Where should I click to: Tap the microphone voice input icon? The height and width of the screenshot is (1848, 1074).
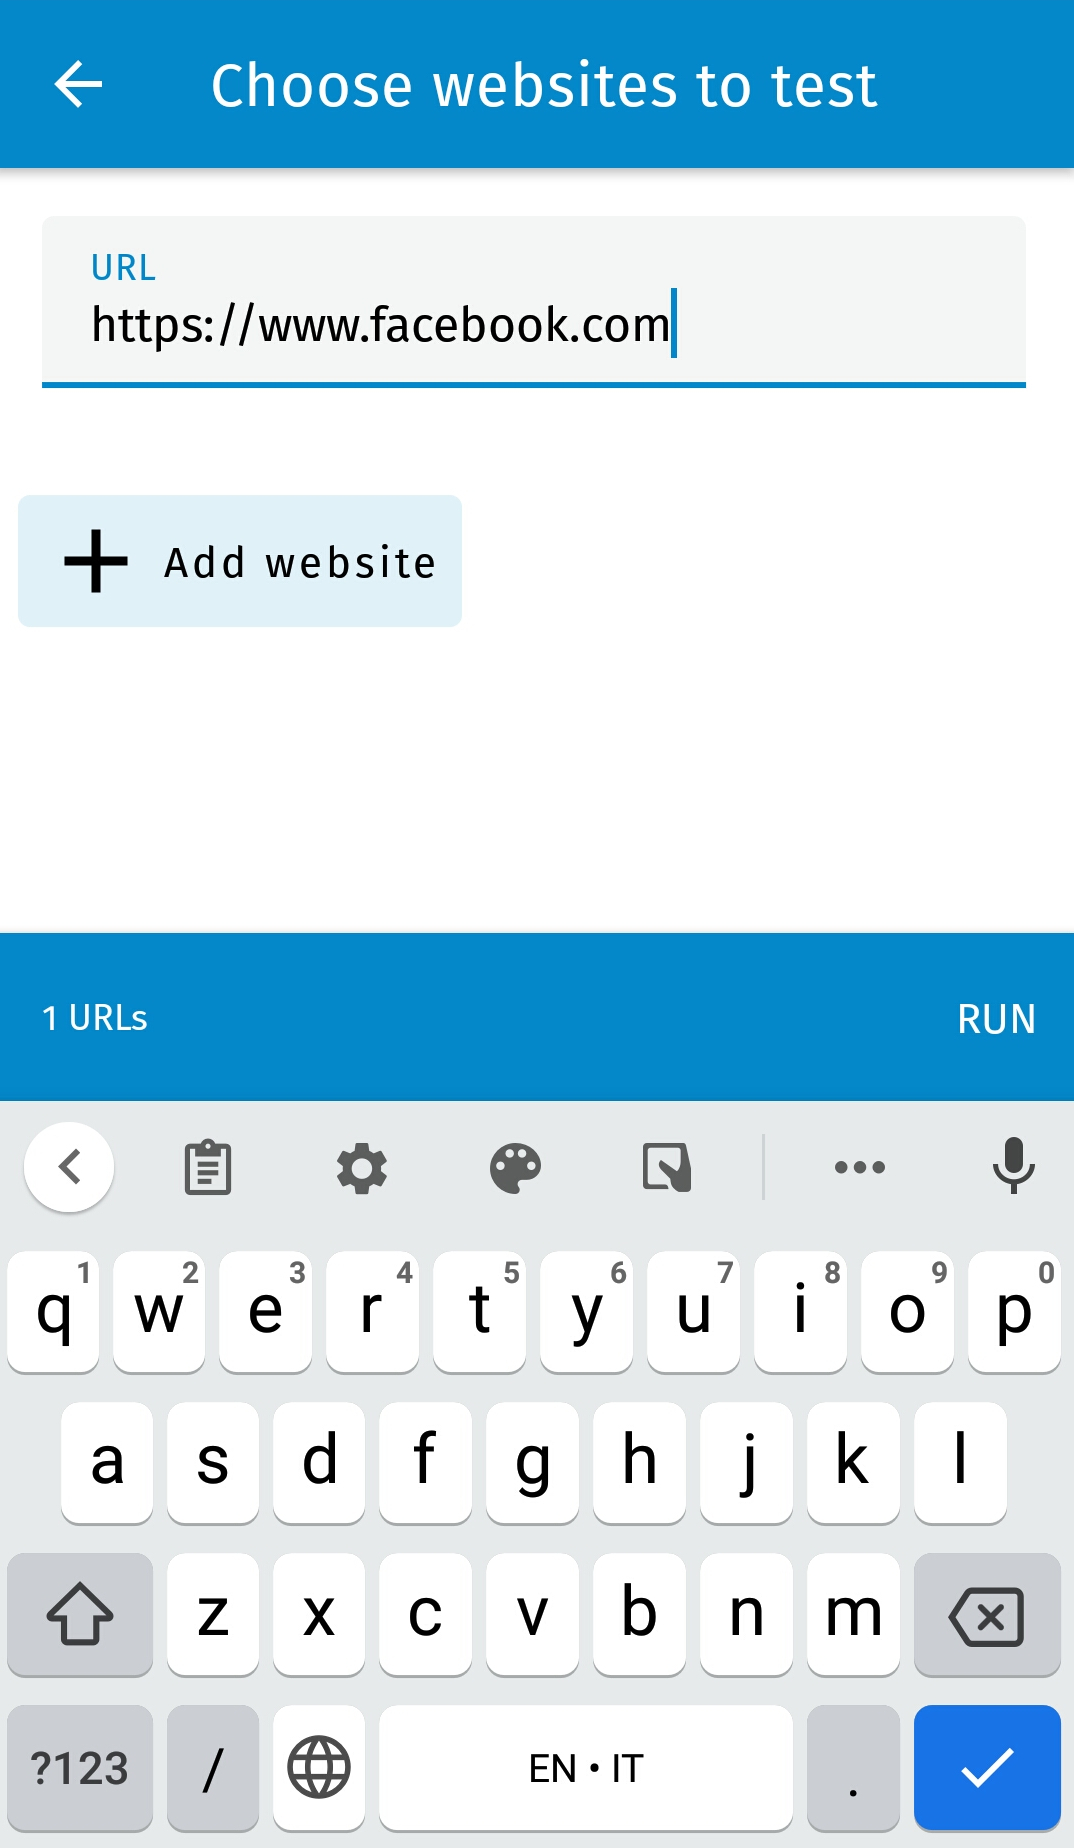[x=1013, y=1167]
